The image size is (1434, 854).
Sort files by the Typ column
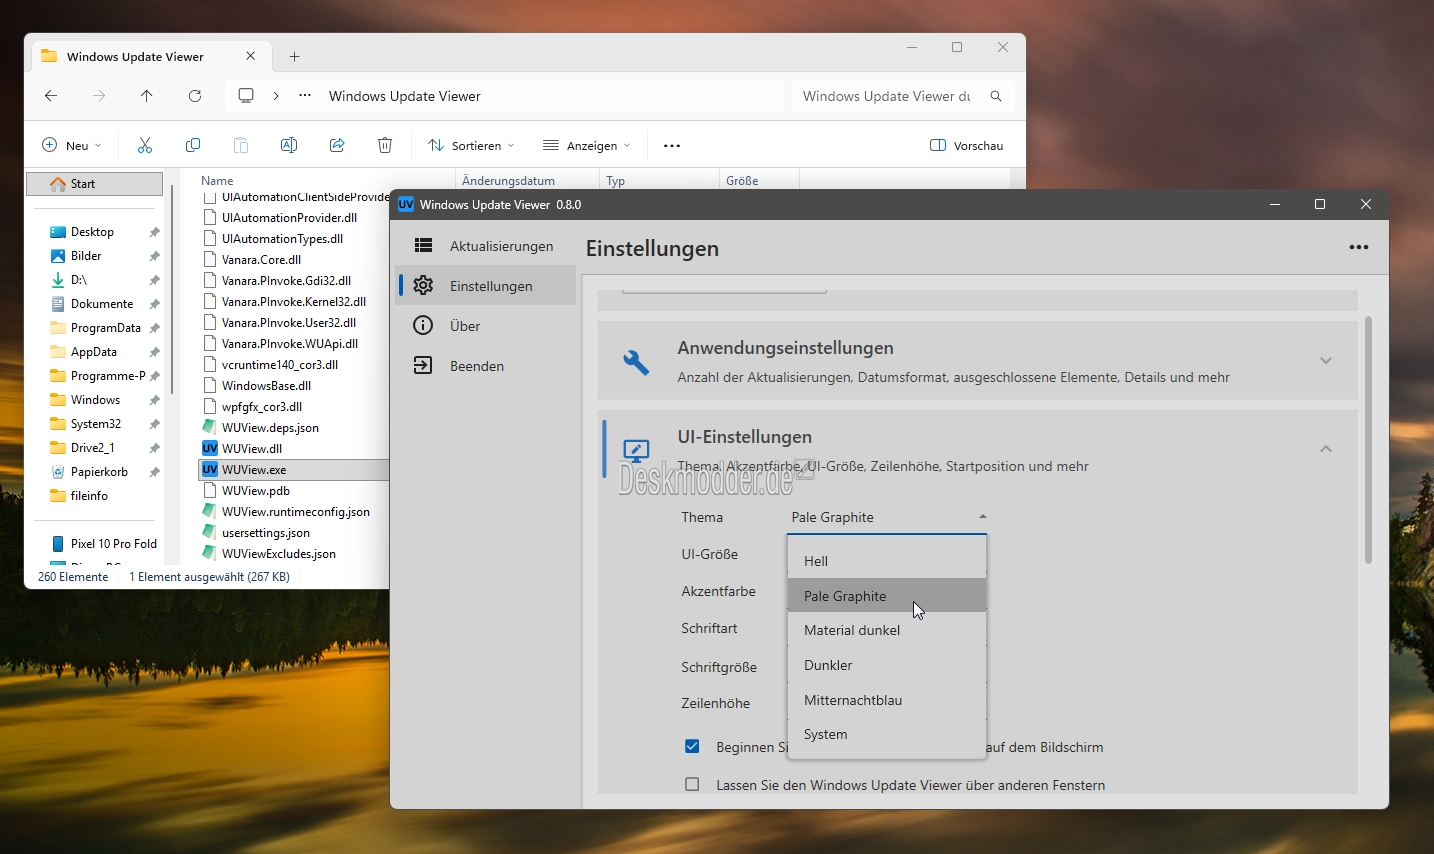(615, 181)
